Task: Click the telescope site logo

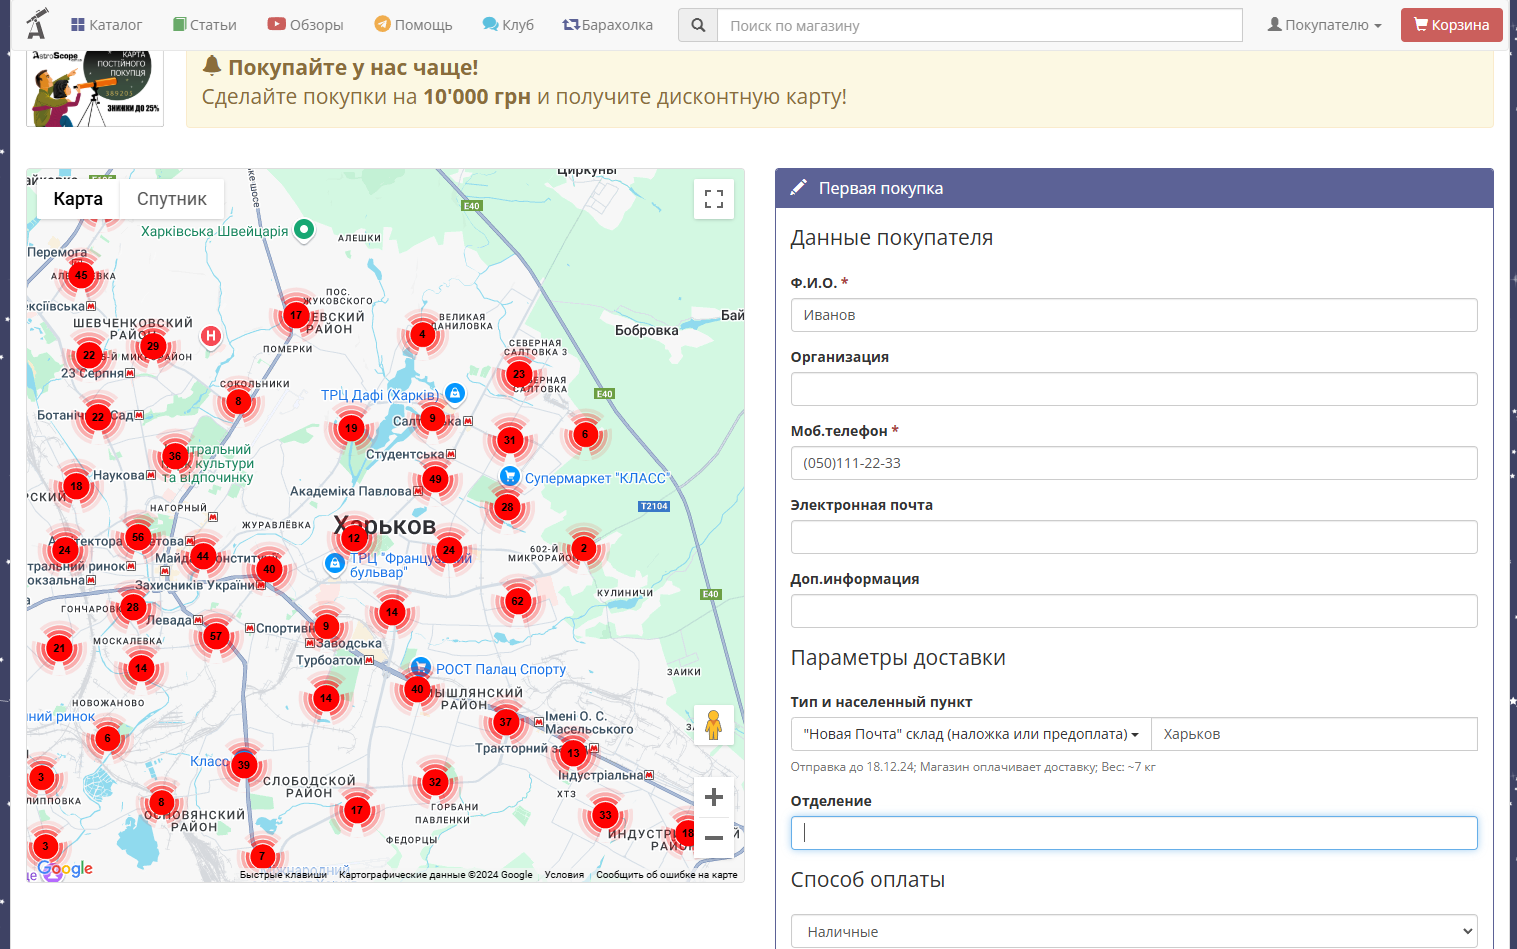Action: tap(37, 23)
